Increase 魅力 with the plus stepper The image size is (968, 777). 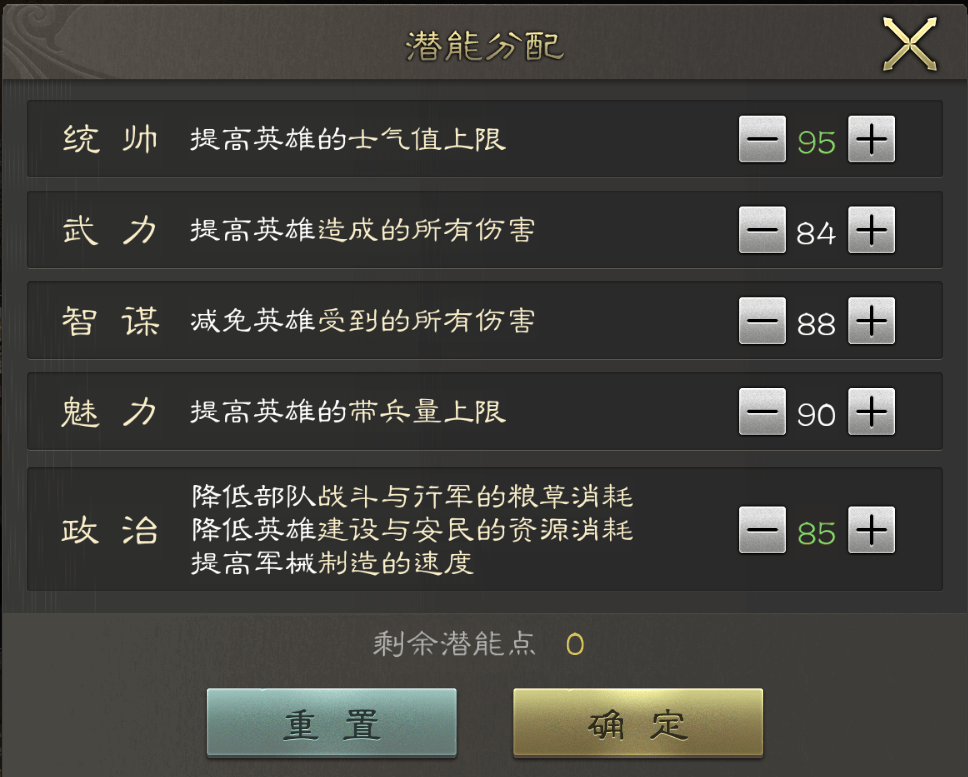871,412
